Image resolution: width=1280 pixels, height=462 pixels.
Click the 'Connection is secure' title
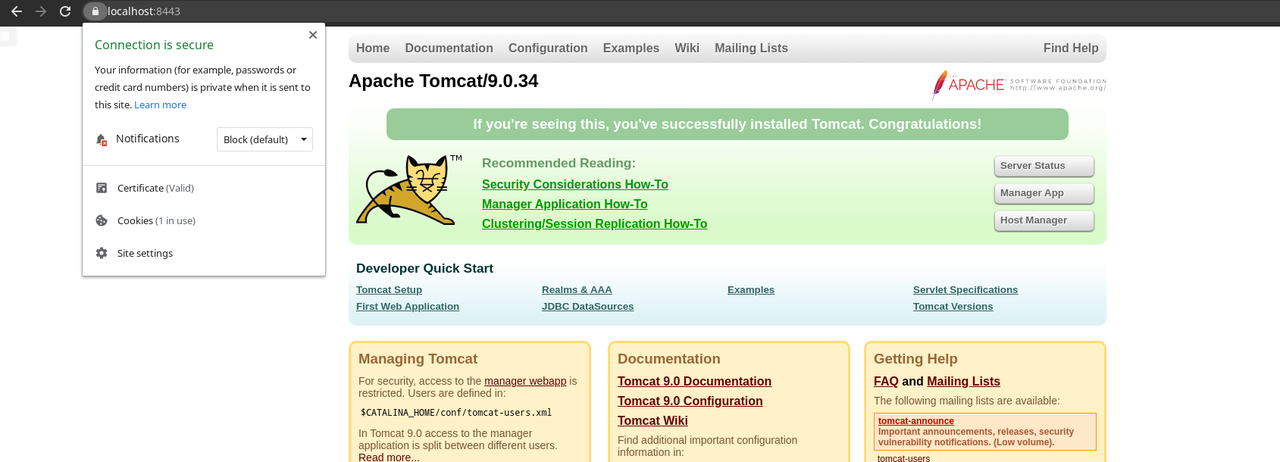154,45
